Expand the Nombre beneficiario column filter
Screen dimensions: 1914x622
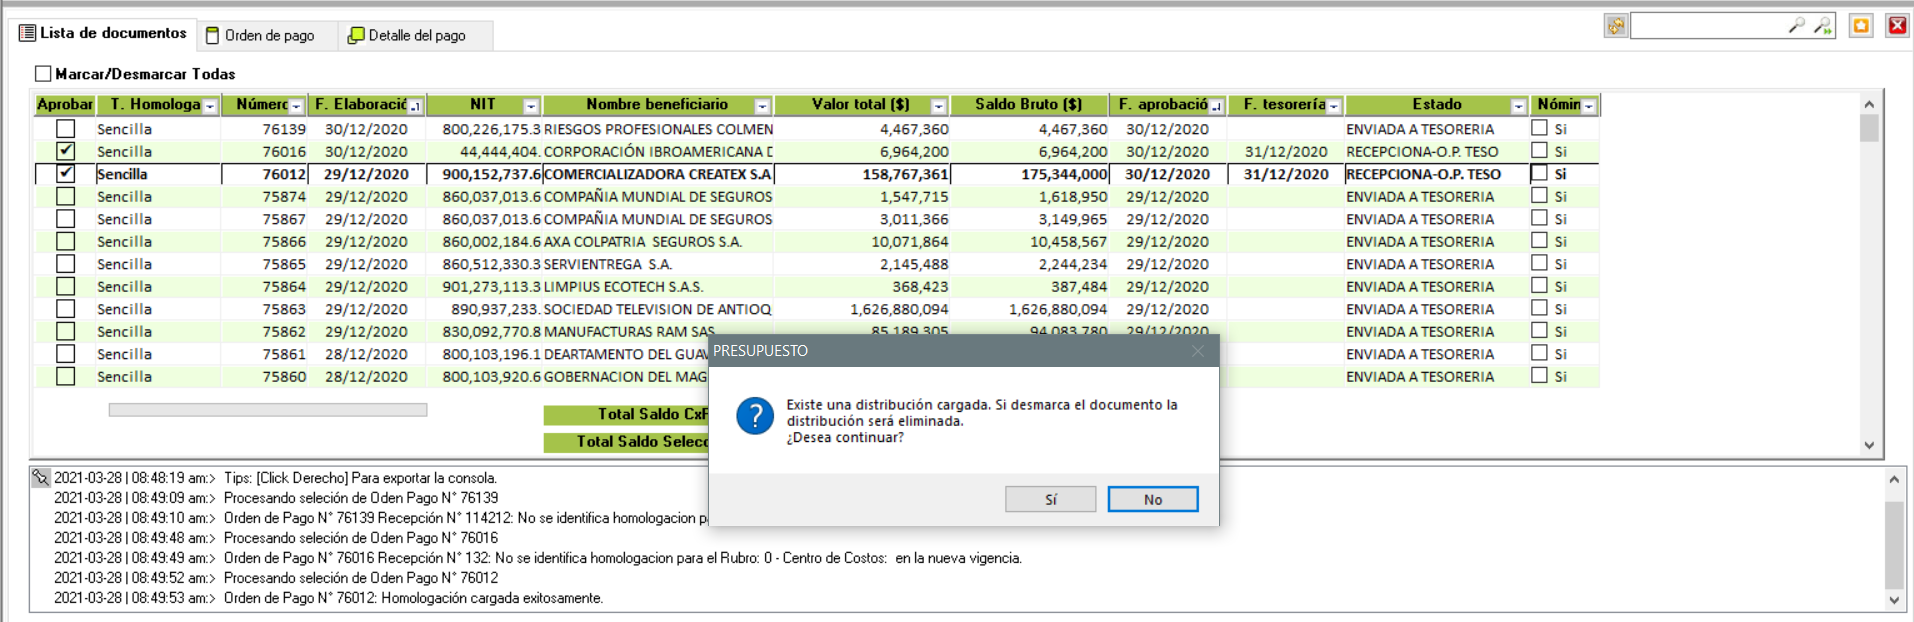pos(762,106)
